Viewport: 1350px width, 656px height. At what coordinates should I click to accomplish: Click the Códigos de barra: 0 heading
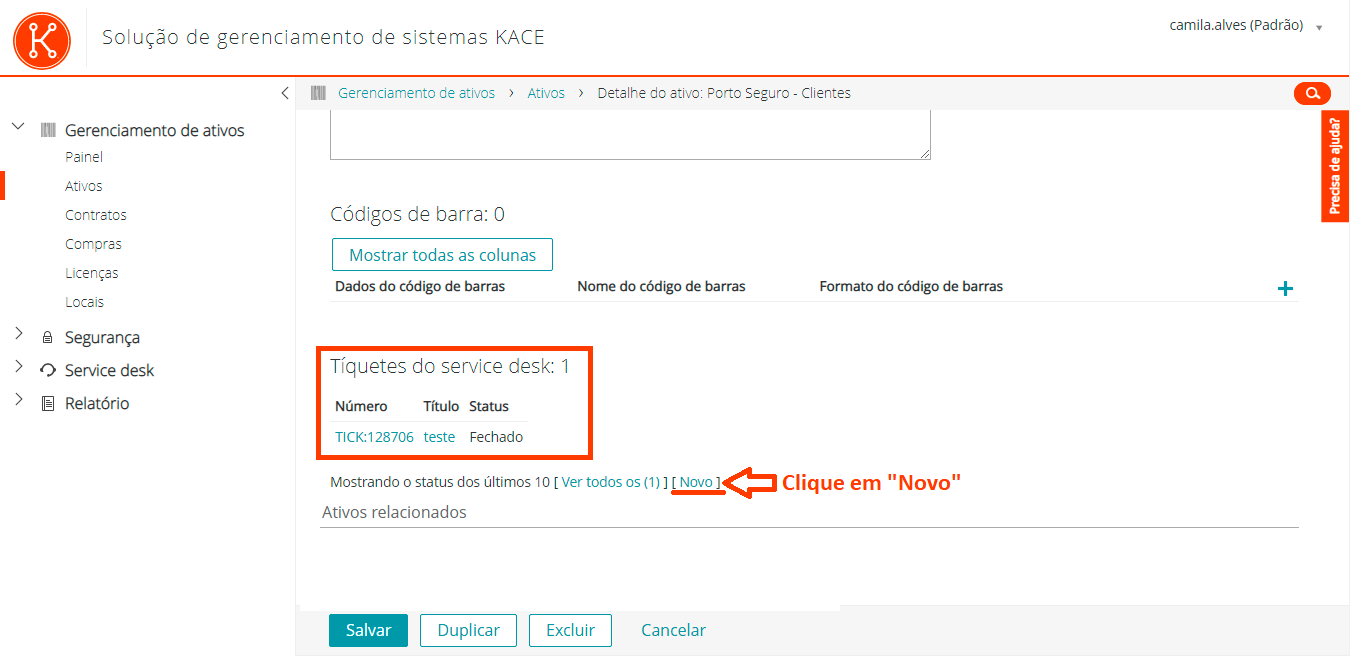(x=417, y=214)
